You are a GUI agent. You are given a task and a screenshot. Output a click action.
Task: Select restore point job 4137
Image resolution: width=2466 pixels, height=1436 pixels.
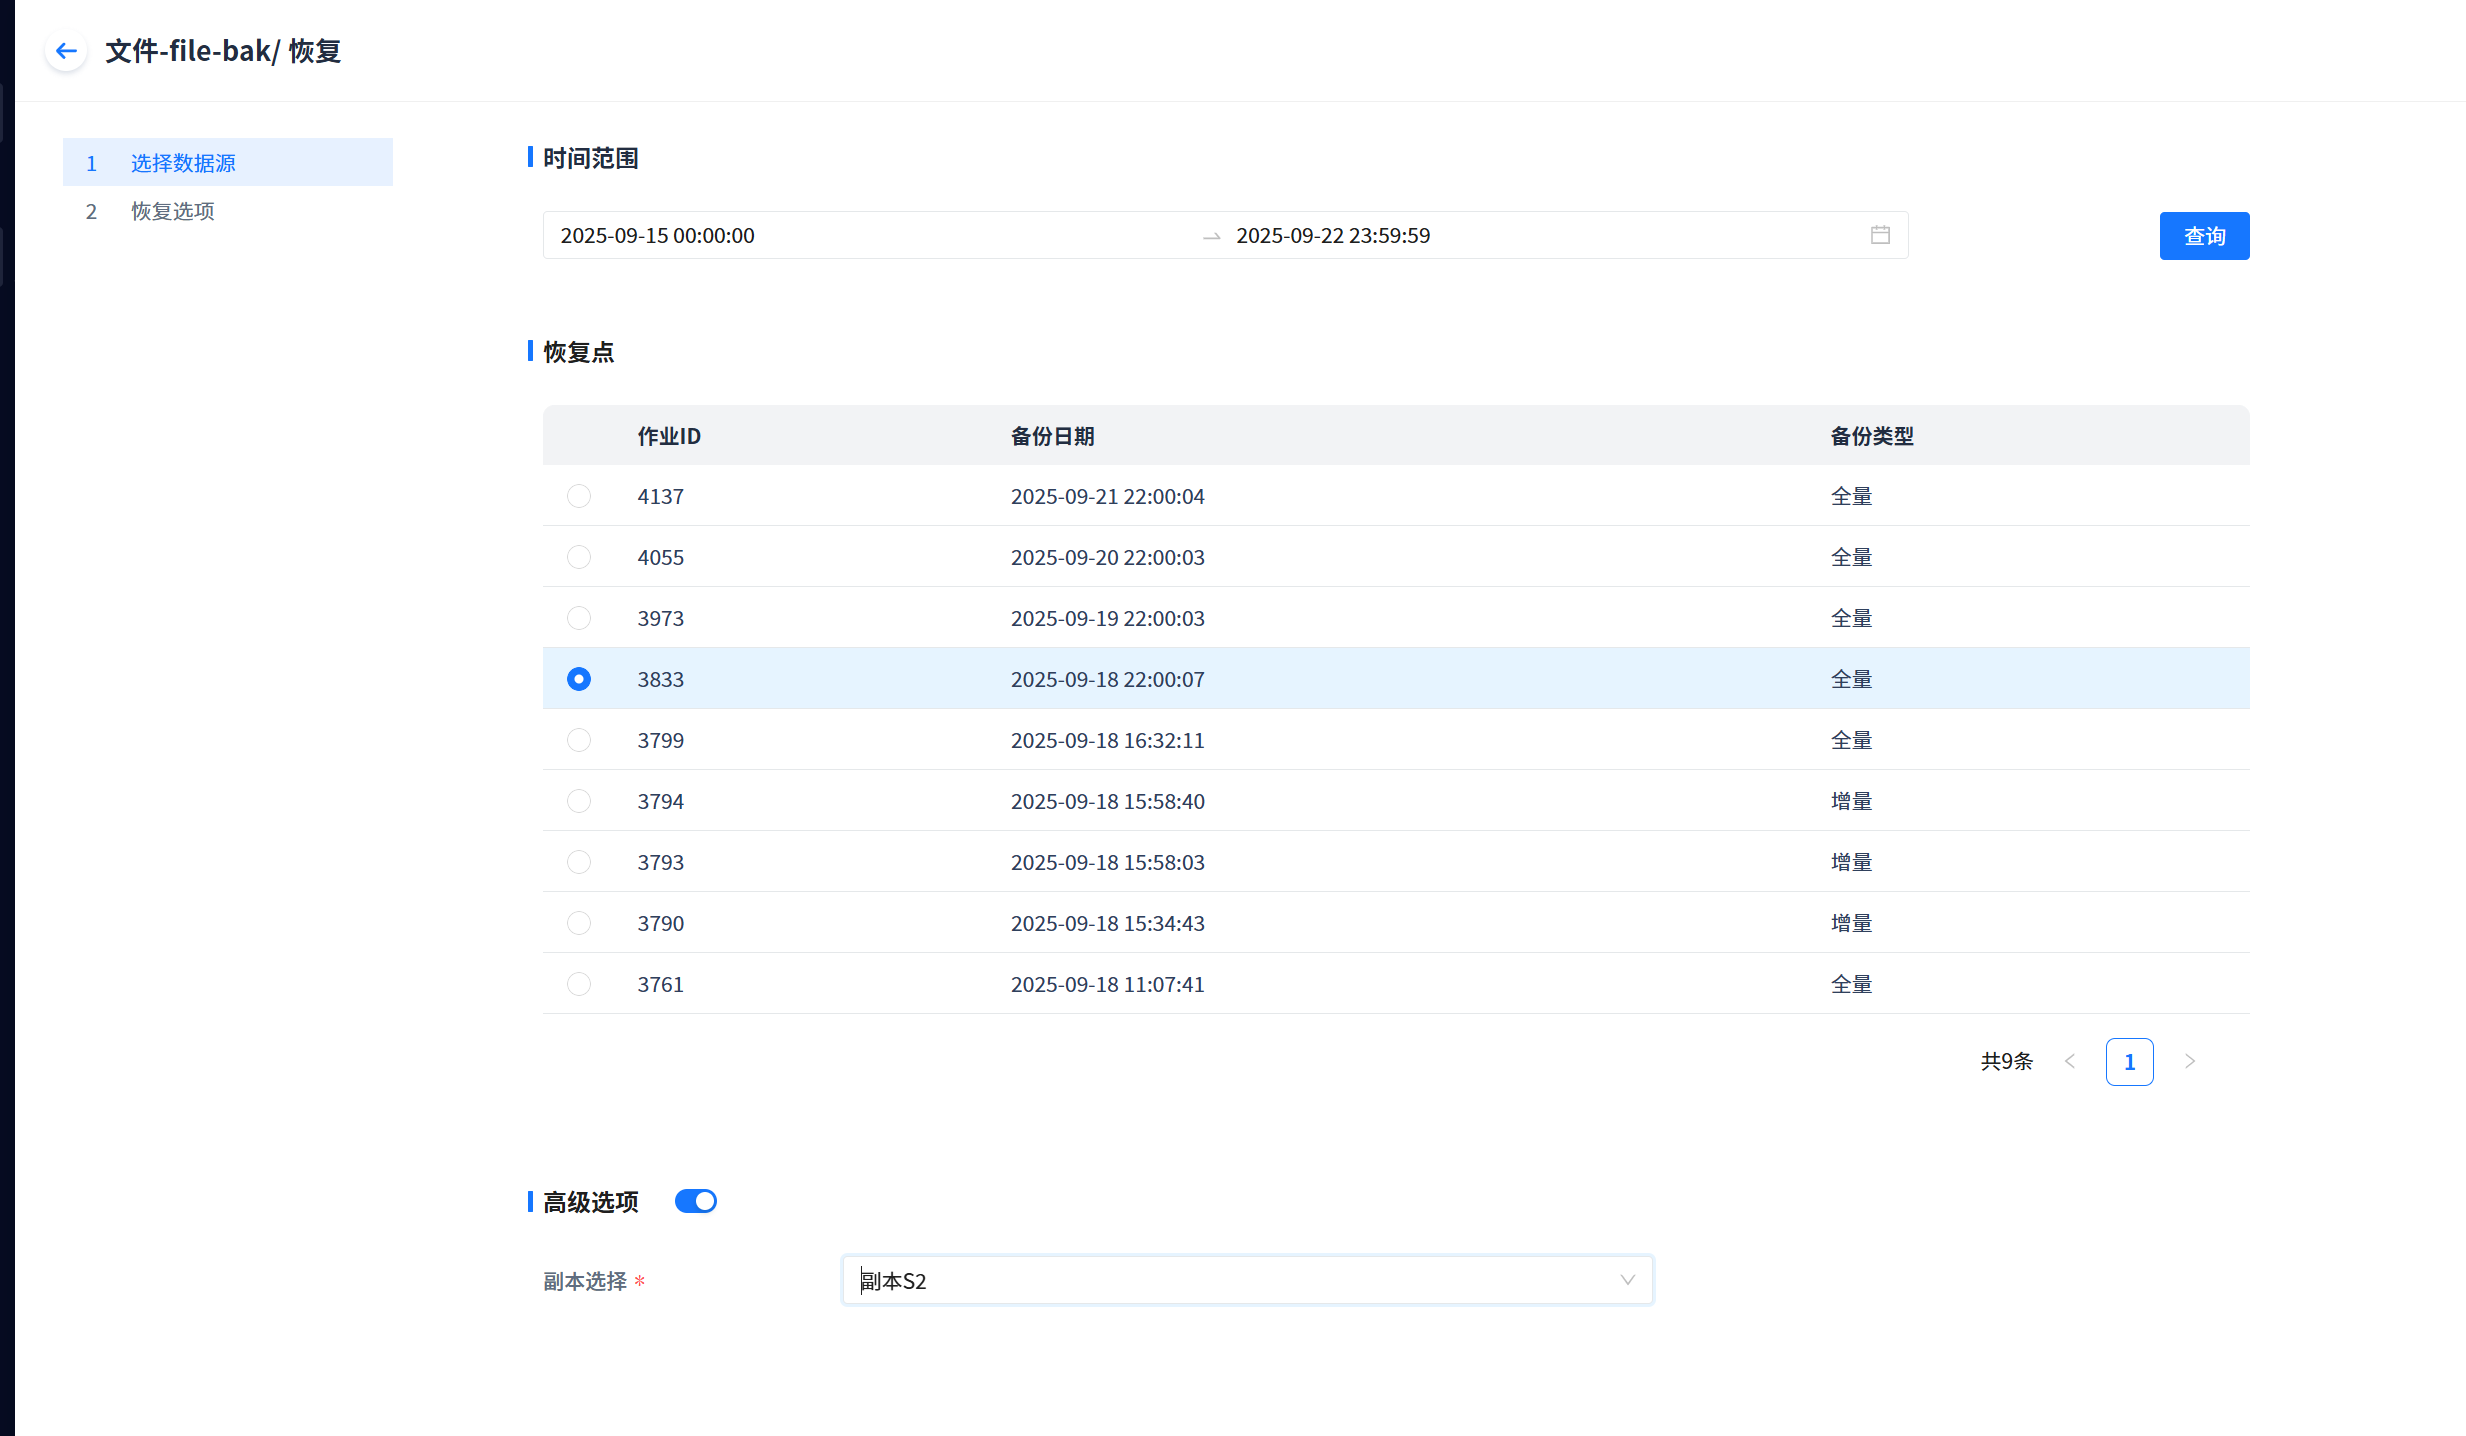tap(579, 496)
